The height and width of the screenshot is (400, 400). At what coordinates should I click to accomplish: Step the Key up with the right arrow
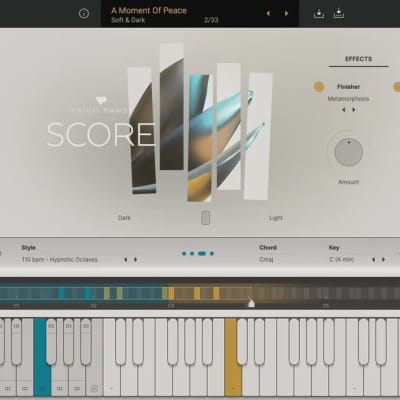tap(384, 260)
